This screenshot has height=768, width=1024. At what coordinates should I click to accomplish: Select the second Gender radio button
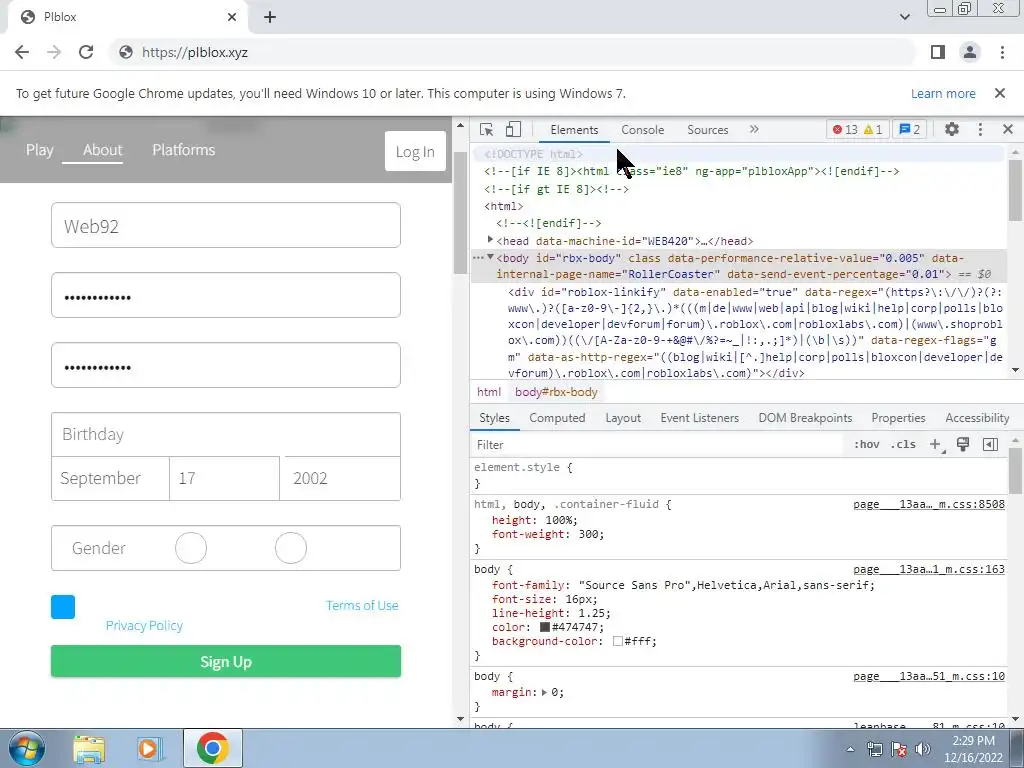tap(291, 548)
